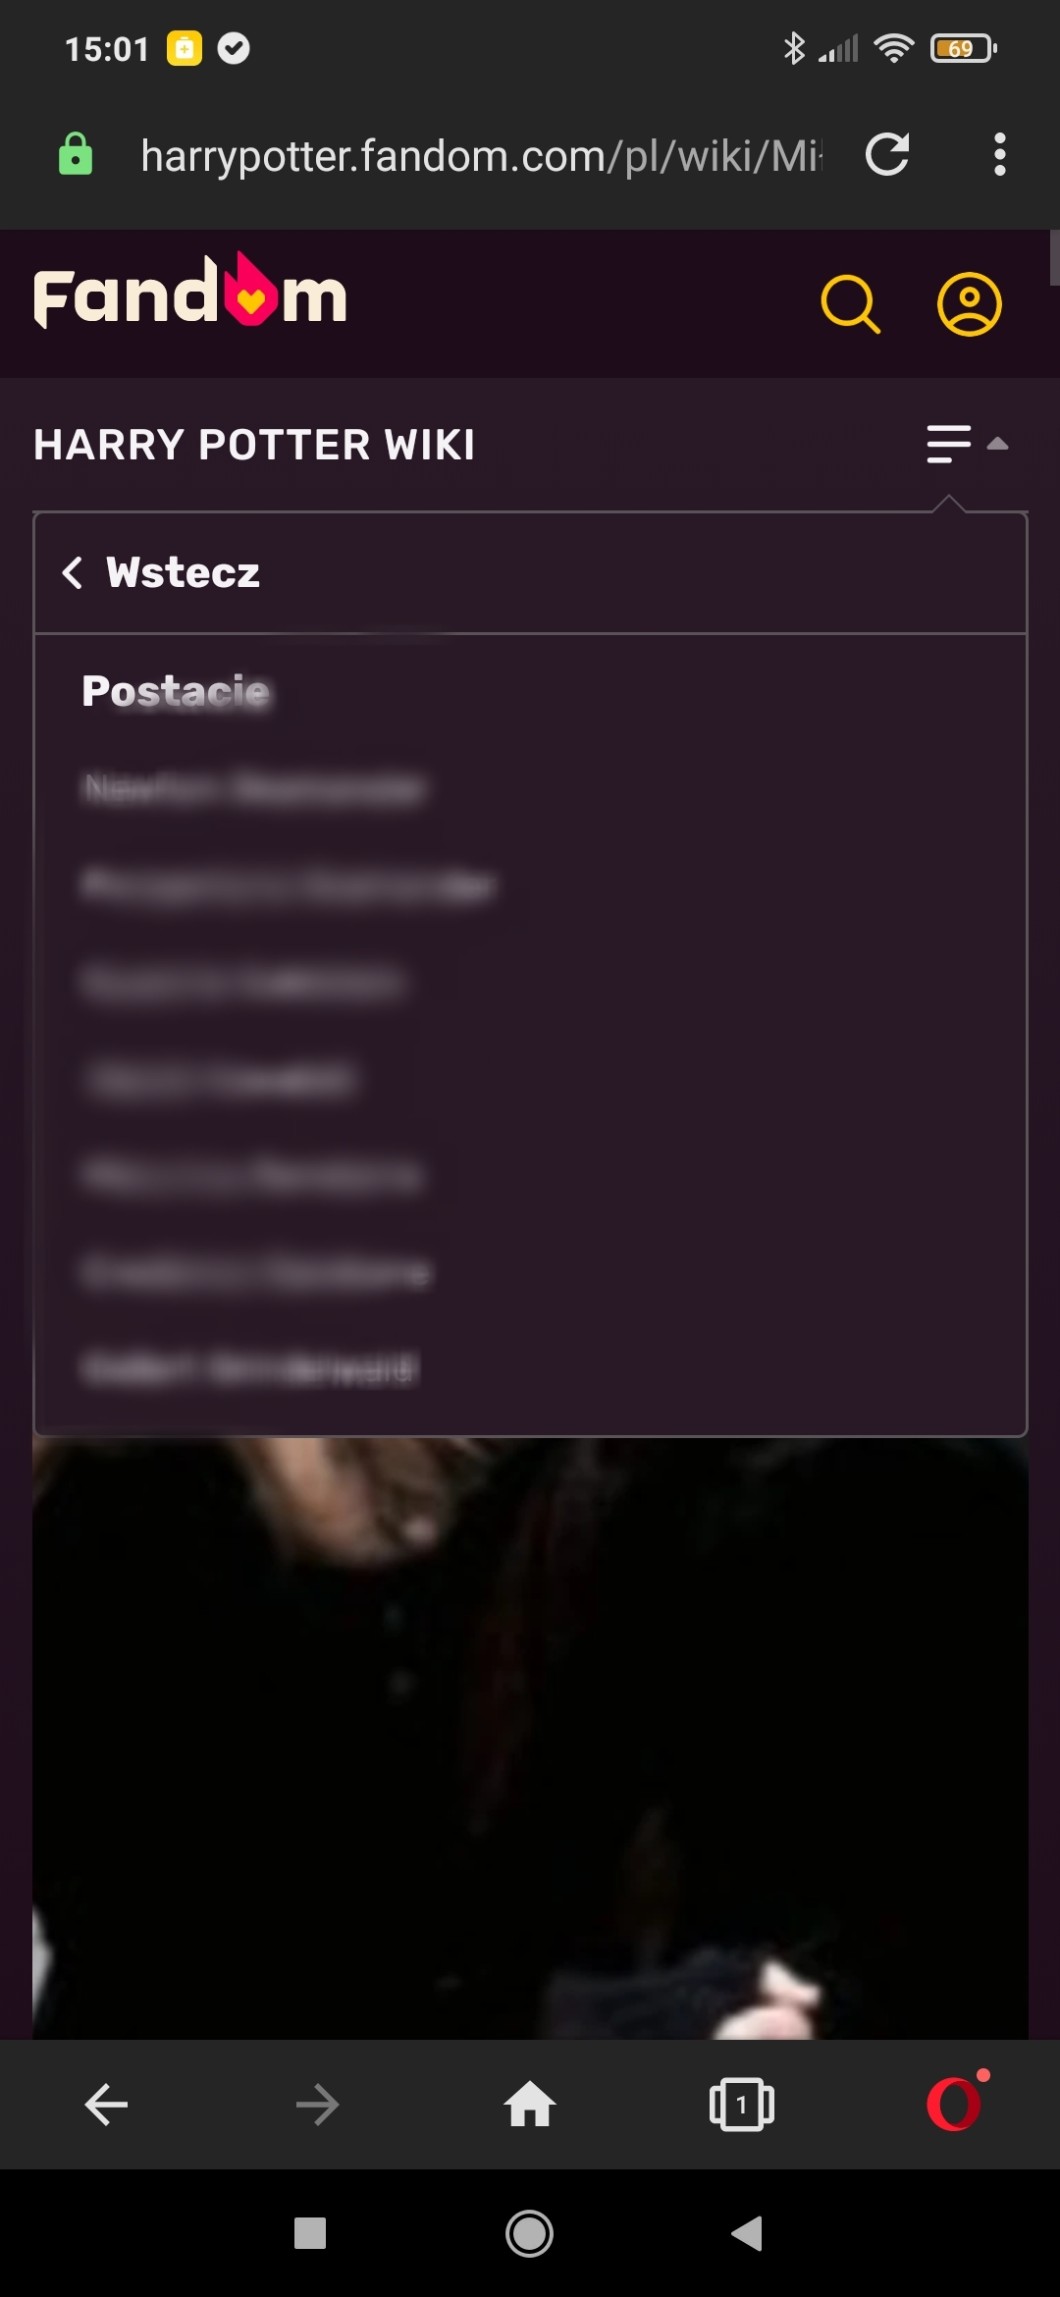Open the user account profile icon
The image size is (1060, 2297).
pyautogui.click(x=969, y=304)
